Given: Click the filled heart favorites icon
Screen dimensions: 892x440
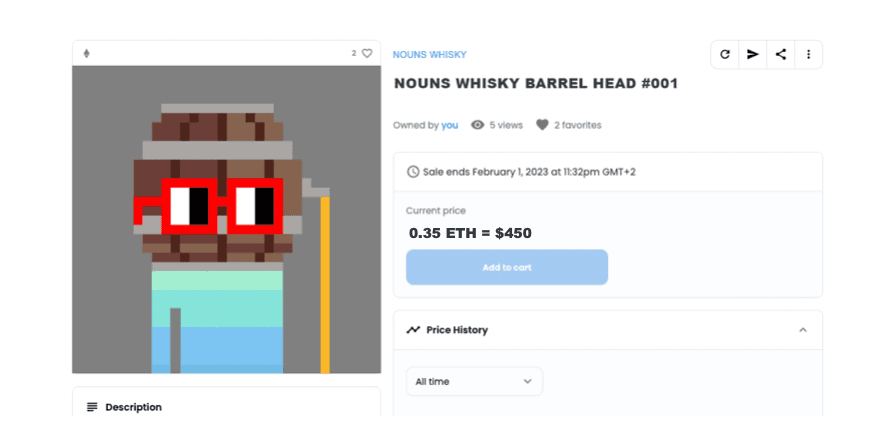Looking at the screenshot, I should [x=542, y=125].
